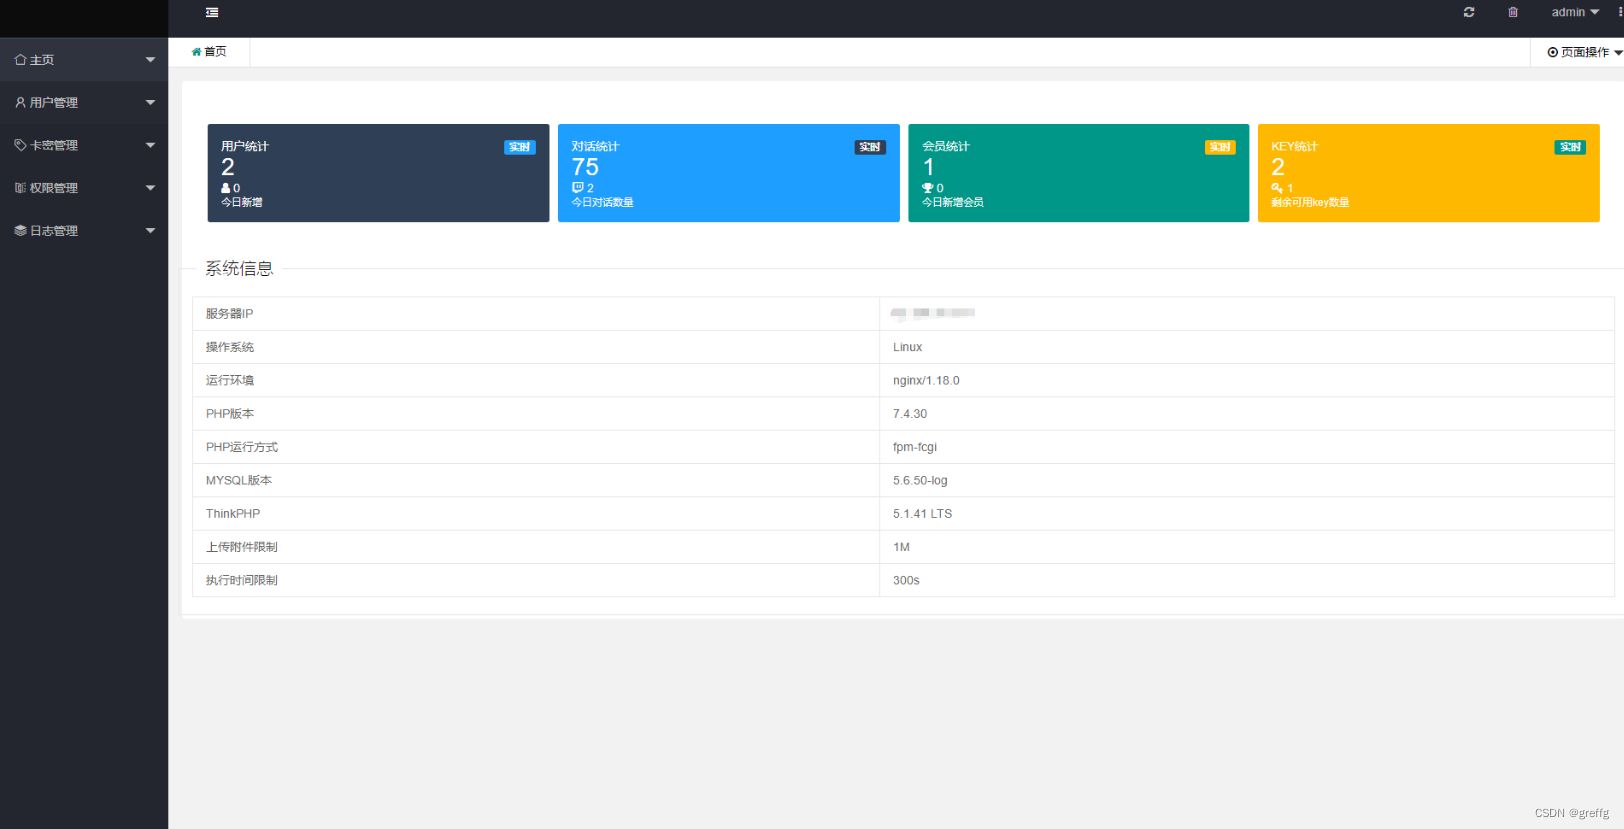Click the green 会员统计 card

pos(1078,173)
